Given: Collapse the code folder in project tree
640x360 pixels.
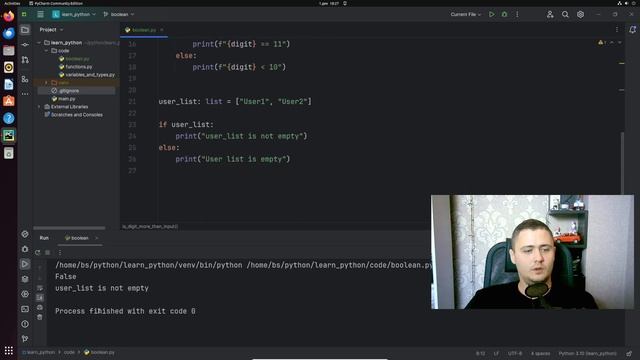Looking at the screenshot, I should [47, 51].
